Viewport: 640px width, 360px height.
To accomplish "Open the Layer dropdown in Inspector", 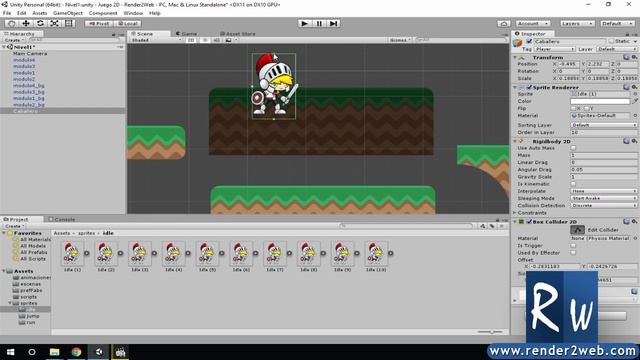I will [x=617, y=49].
